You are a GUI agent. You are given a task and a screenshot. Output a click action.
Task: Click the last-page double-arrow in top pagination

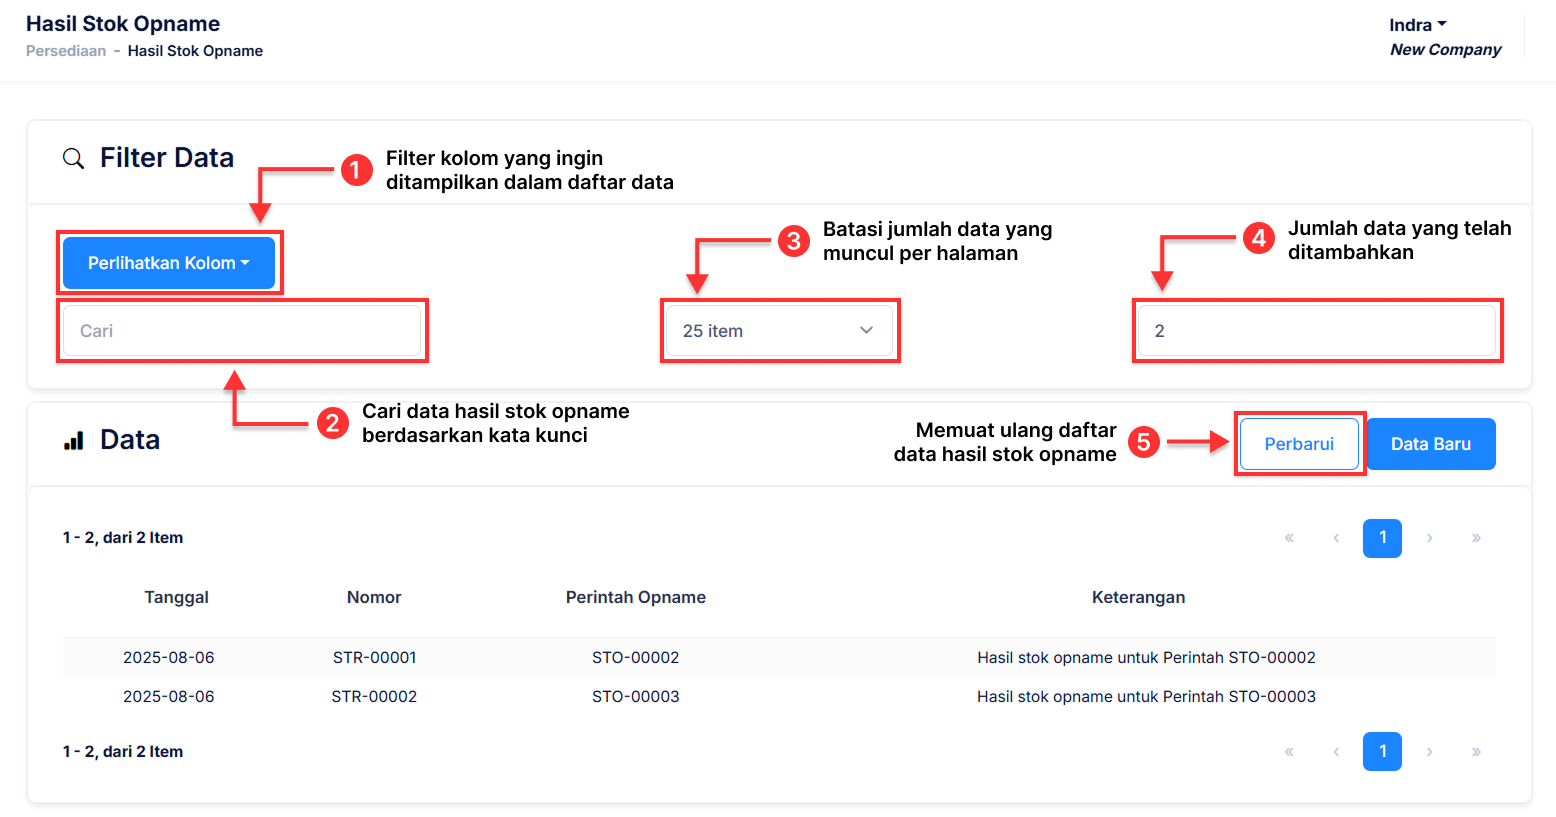pyautogui.click(x=1476, y=538)
